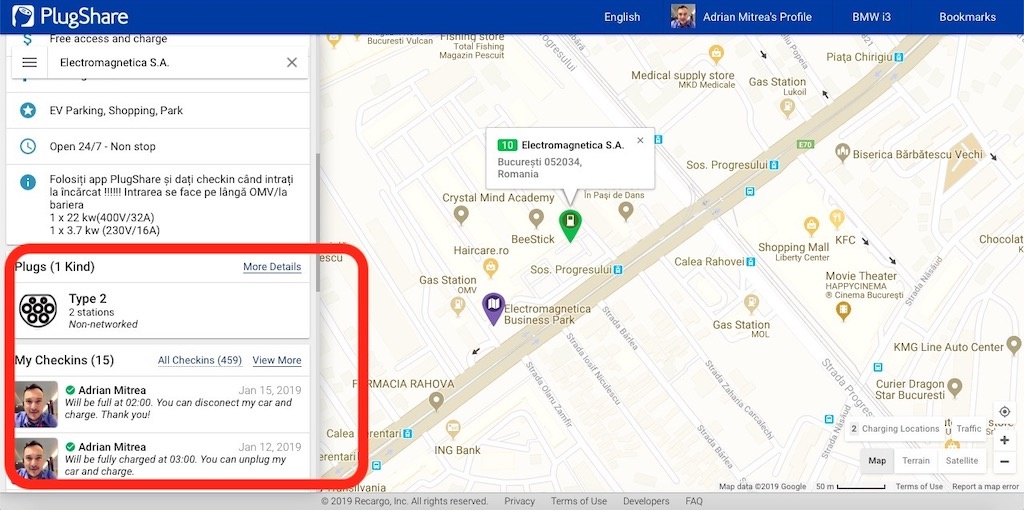Zoom out on the map
This screenshot has height=510, width=1024.
point(1004,461)
